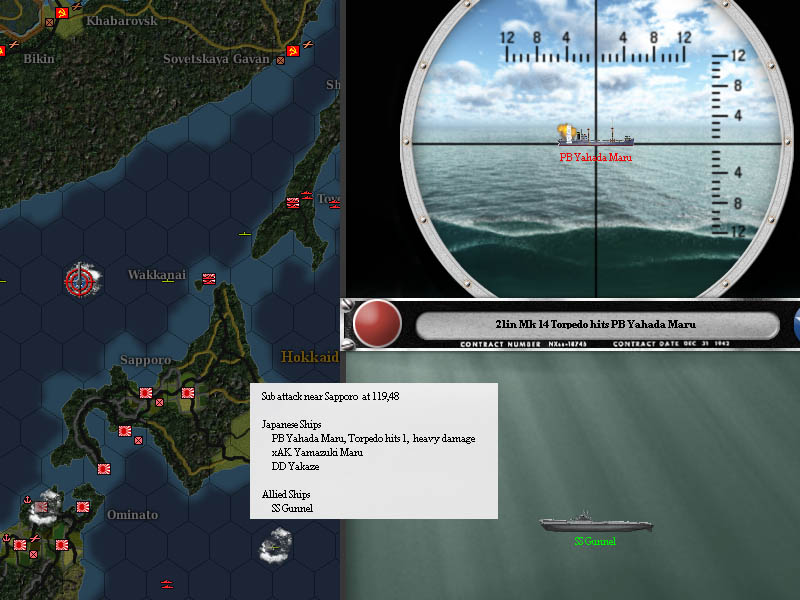Select the cloud-covered submarine southeast of Ominato
The image size is (800, 600).
click(x=276, y=547)
